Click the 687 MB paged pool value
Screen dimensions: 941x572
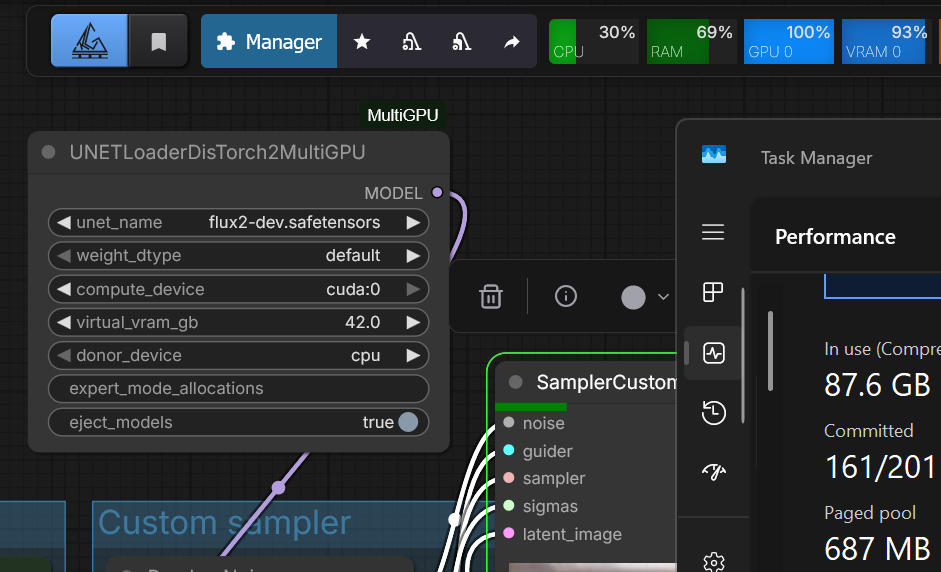tap(877, 549)
